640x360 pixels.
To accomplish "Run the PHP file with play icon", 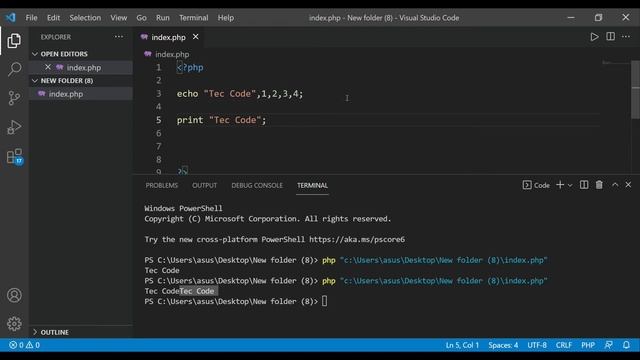I will click(x=594, y=37).
